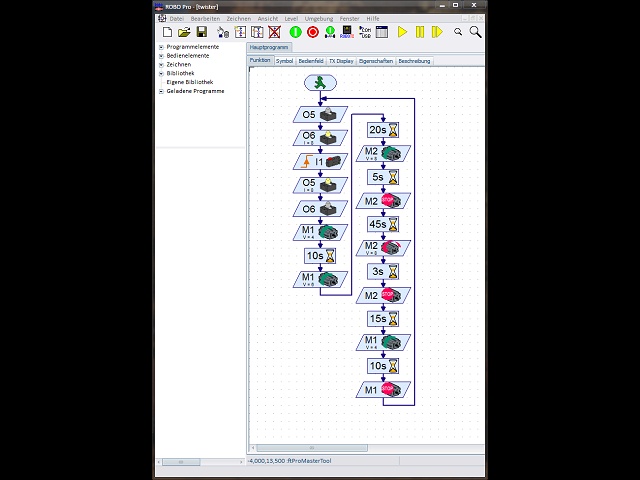Expand the Bedienelemente tree node
The image size is (640, 480).
161,56
